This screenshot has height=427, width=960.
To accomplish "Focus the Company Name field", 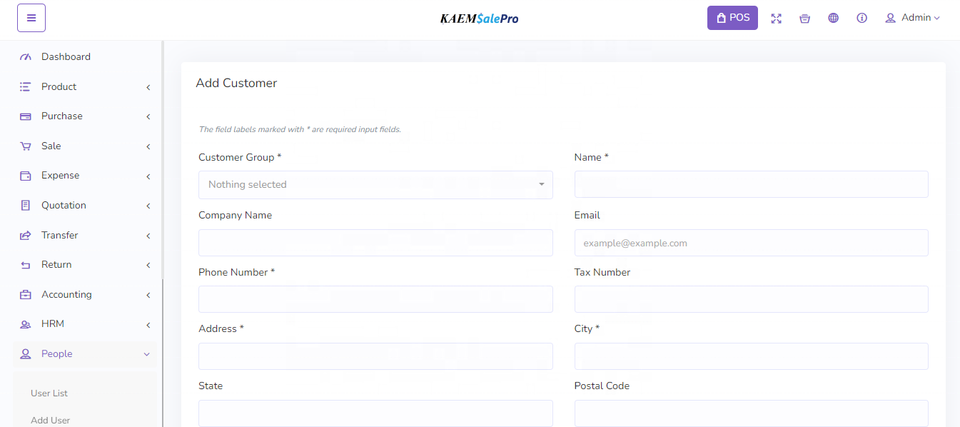I will [x=375, y=243].
